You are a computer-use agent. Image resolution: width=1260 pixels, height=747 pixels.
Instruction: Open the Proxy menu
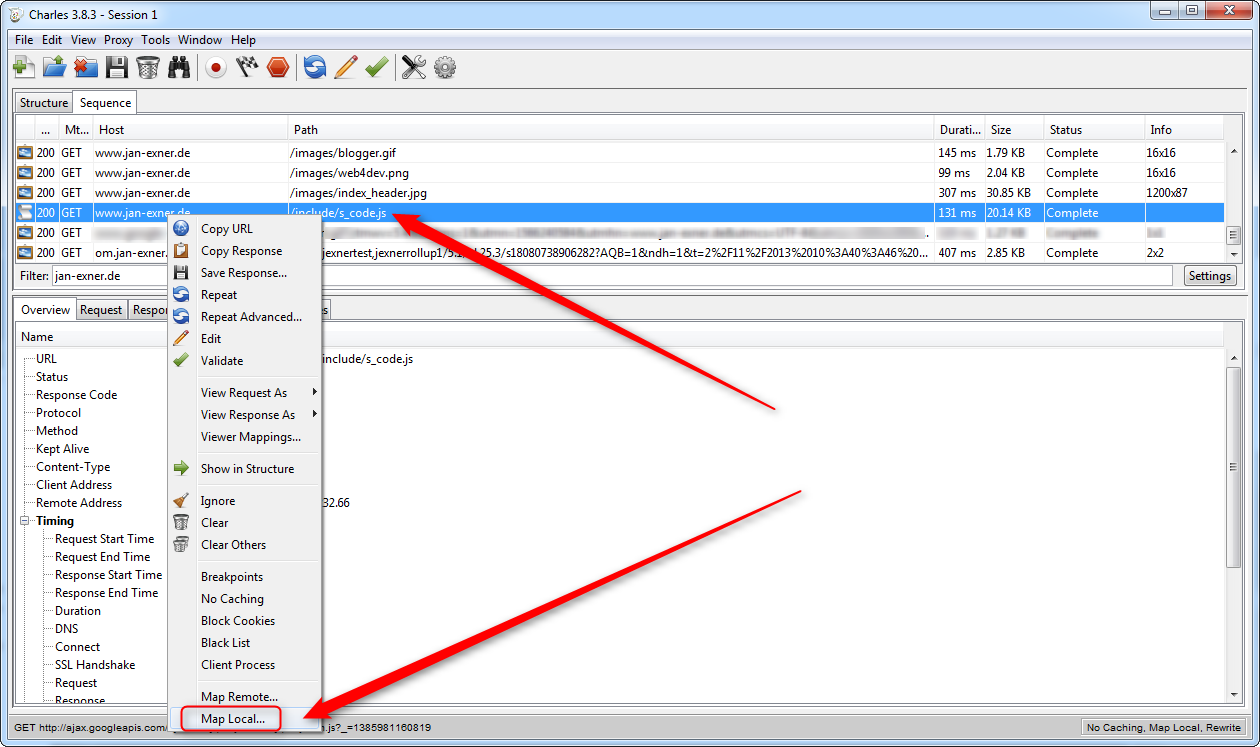[x=118, y=40]
